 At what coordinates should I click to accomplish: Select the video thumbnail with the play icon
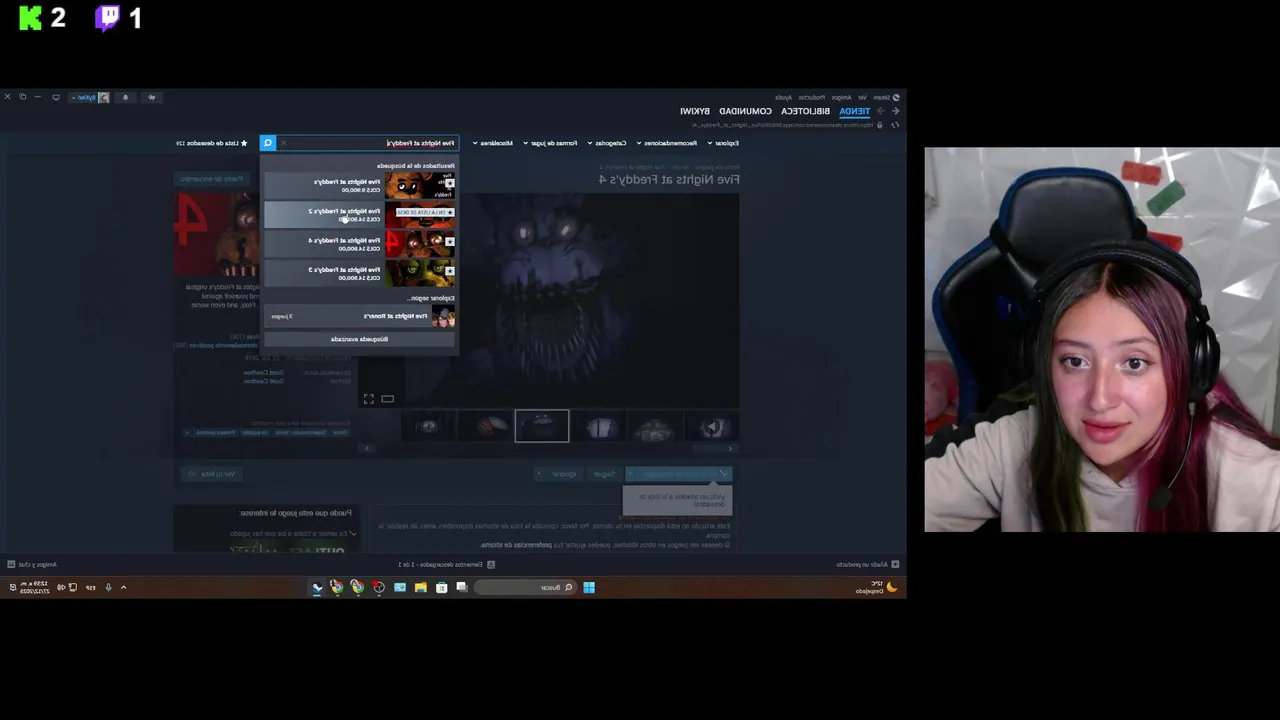714,428
